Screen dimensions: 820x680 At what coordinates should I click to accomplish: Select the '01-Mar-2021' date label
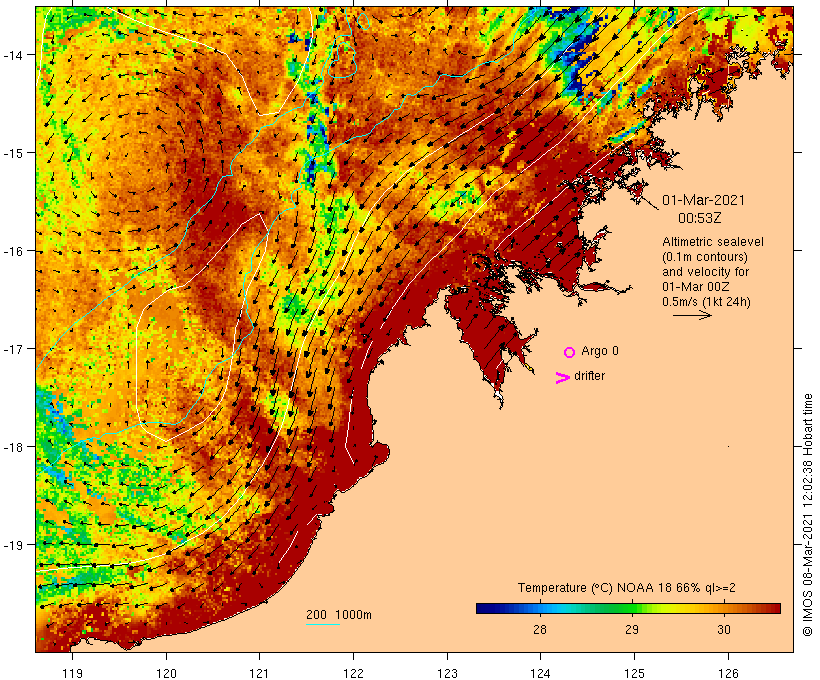(703, 200)
